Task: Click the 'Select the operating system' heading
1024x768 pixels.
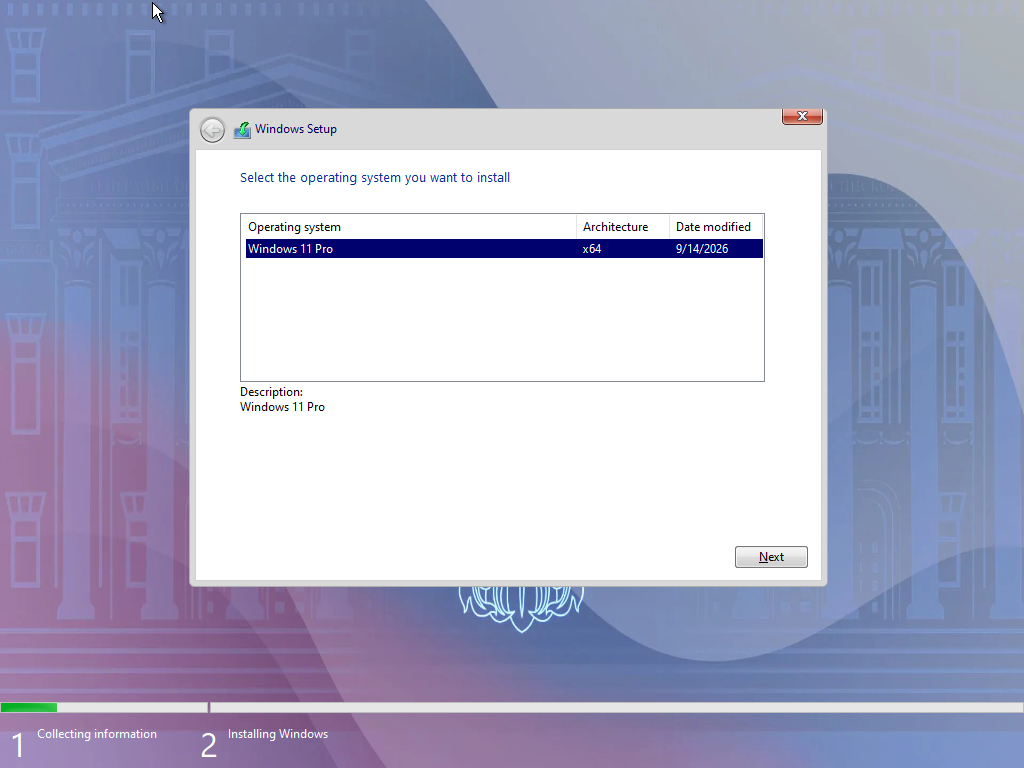Action: point(375,178)
